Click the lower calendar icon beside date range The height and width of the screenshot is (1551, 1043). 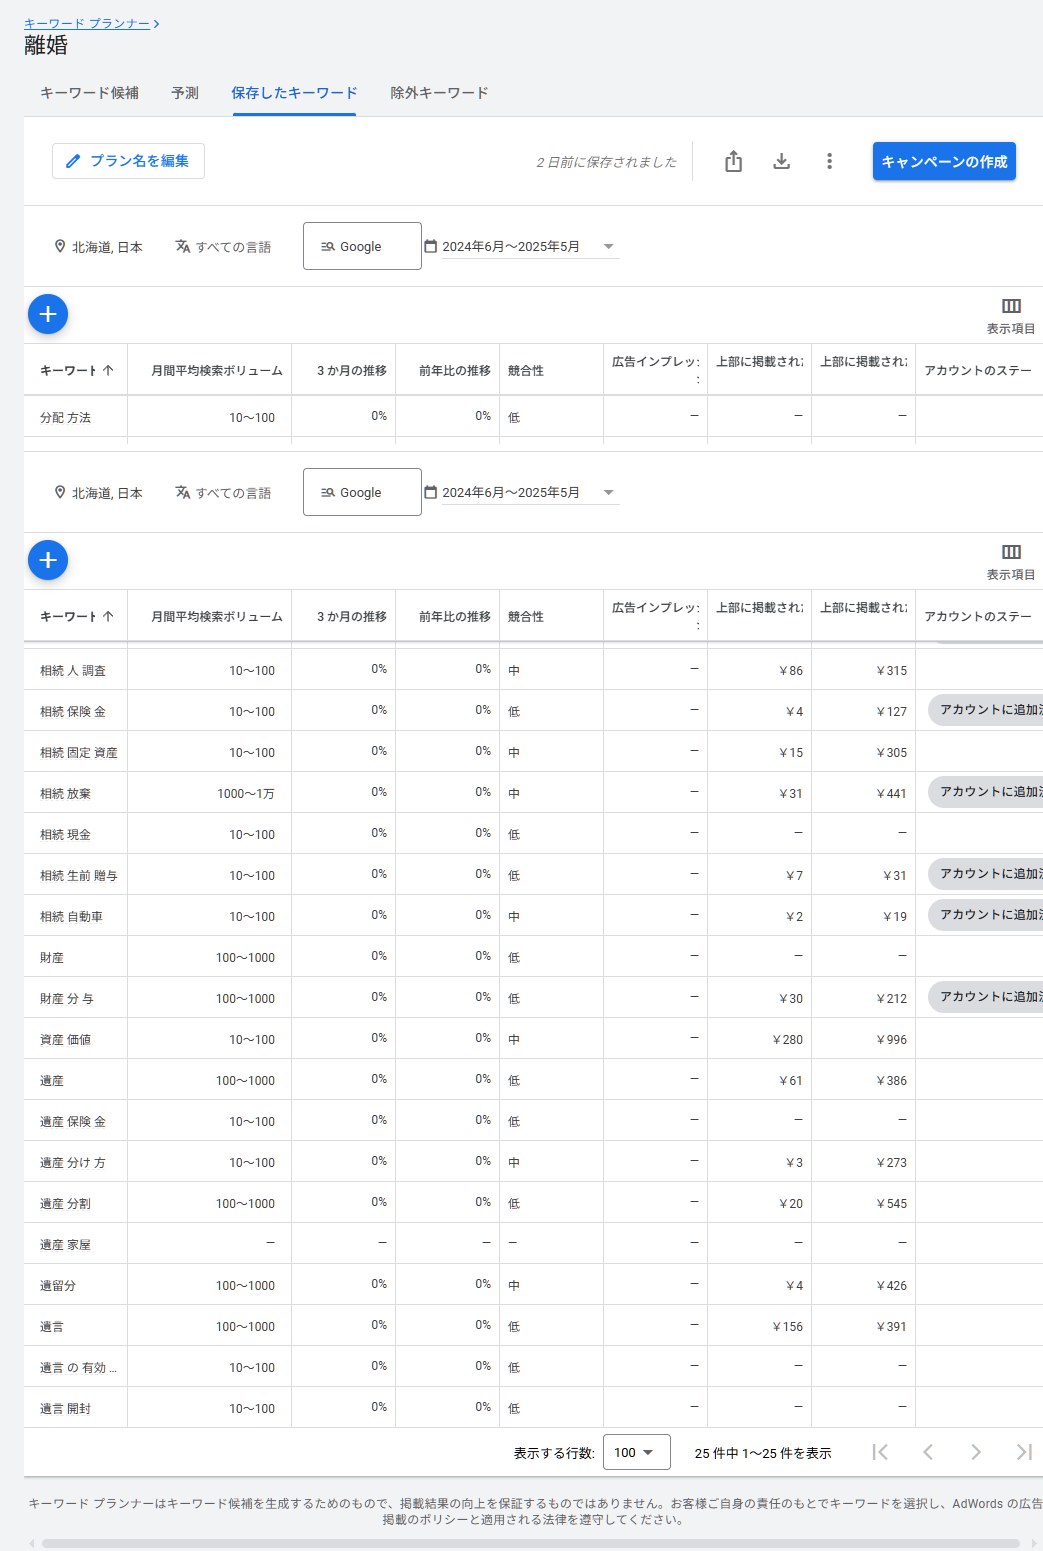431,492
